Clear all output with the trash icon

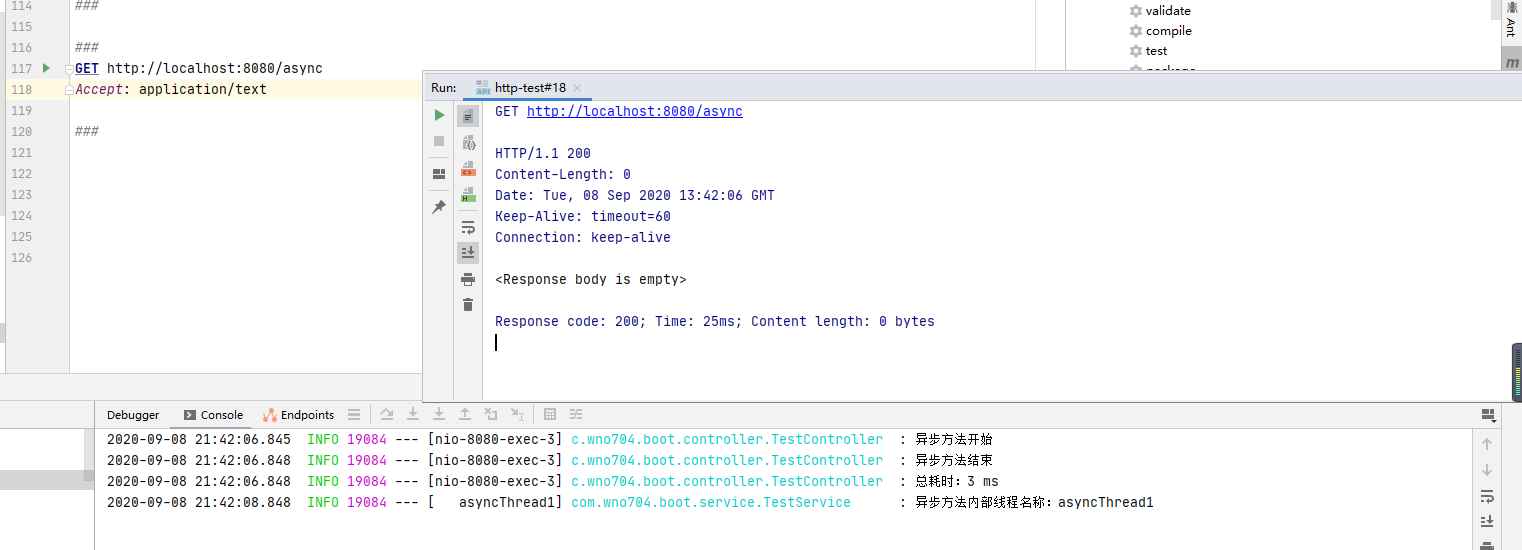[468, 304]
